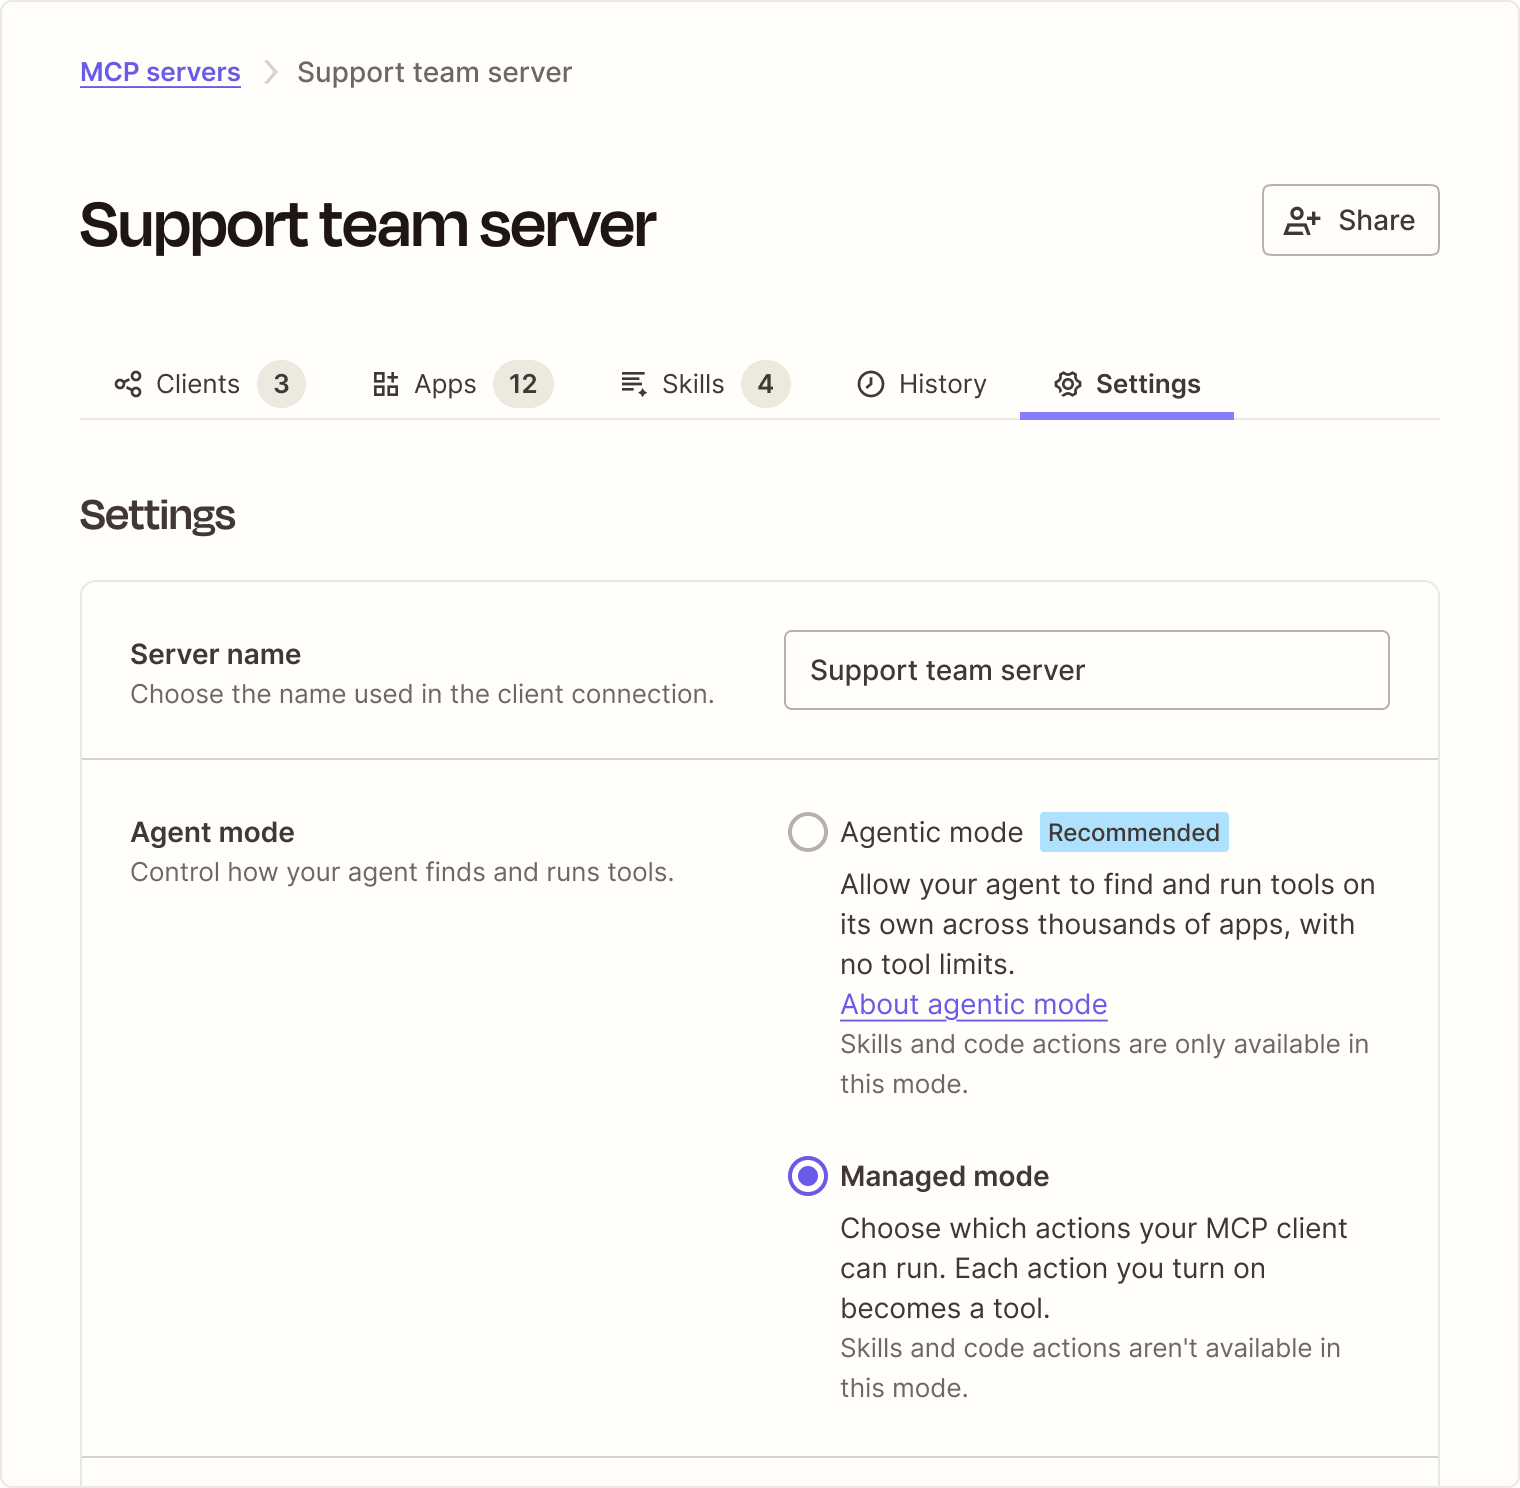Click "Control how your agent finds and runs tools."
The image size is (1520, 1488).
(403, 872)
